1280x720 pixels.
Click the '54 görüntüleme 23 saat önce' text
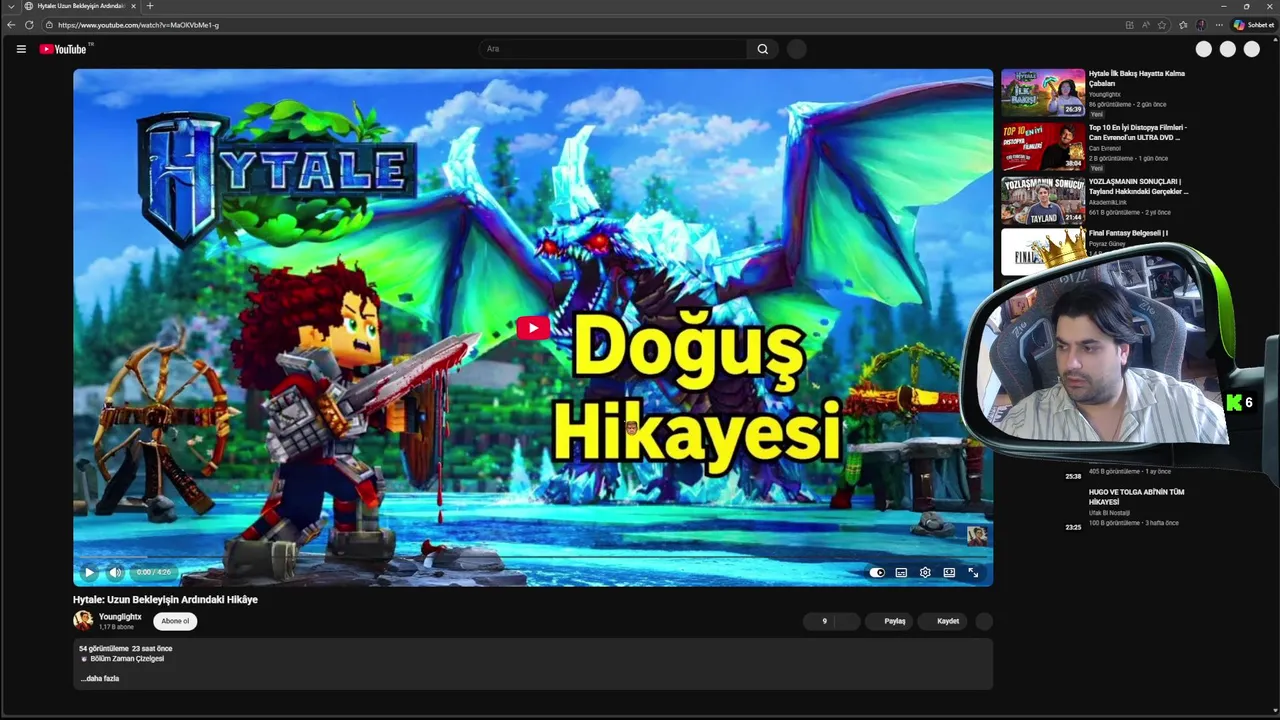pos(125,648)
